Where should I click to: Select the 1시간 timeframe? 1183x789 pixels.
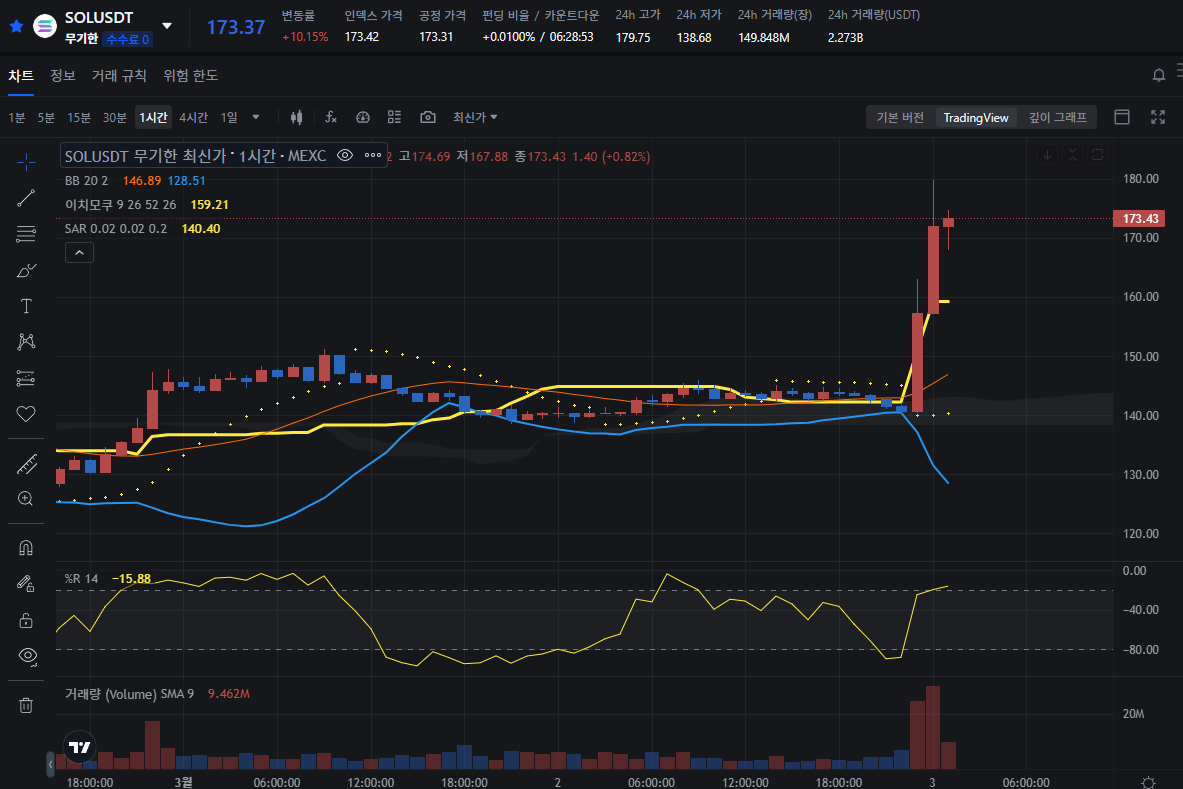(x=153, y=117)
